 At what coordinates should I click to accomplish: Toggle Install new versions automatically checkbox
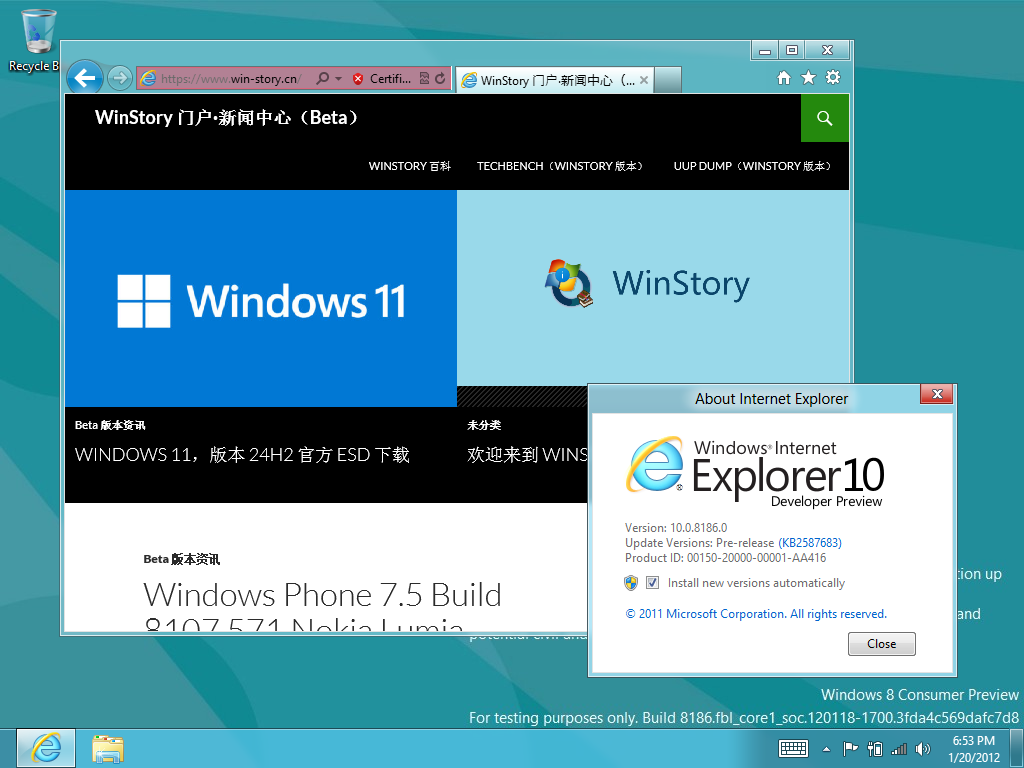[652, 583]
